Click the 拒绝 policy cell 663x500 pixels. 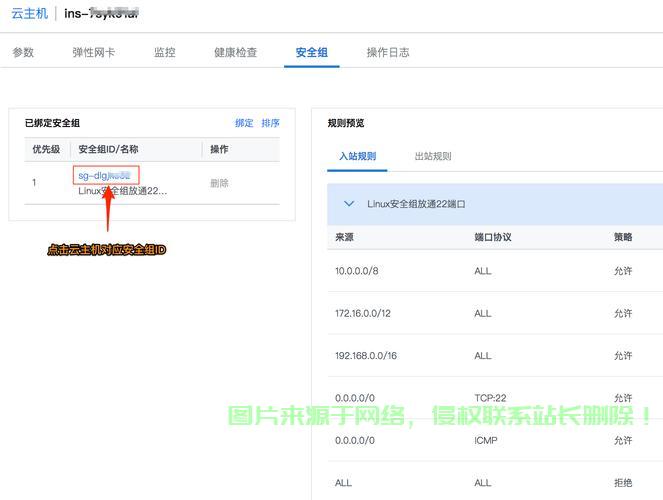(623, 483)
